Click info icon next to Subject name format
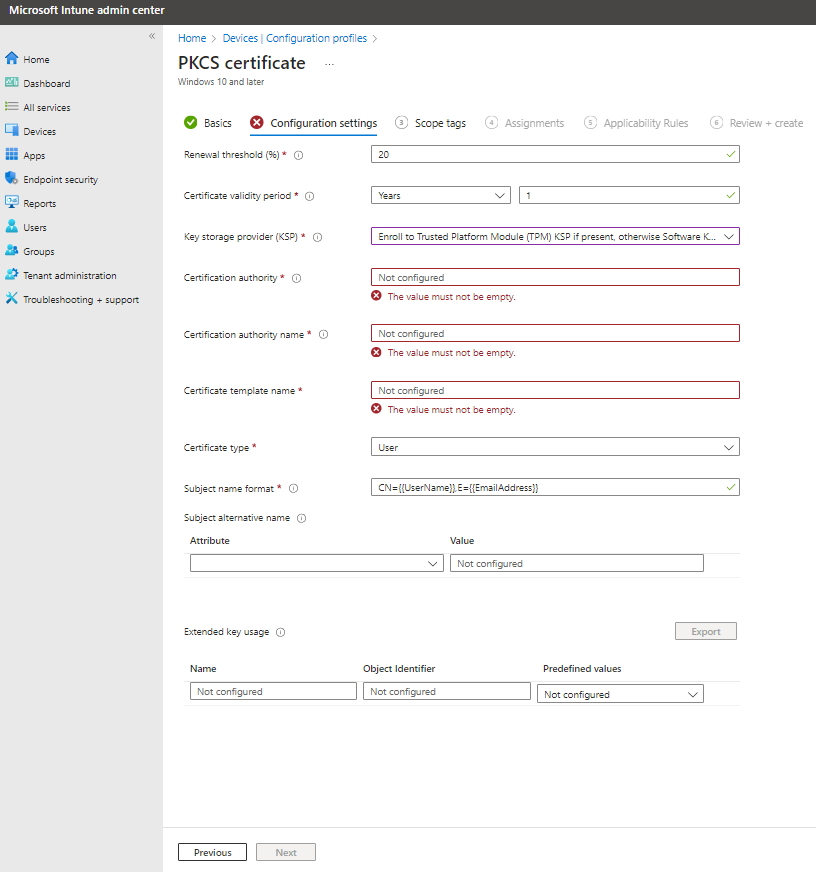816x872 pixels. [294, 488]
